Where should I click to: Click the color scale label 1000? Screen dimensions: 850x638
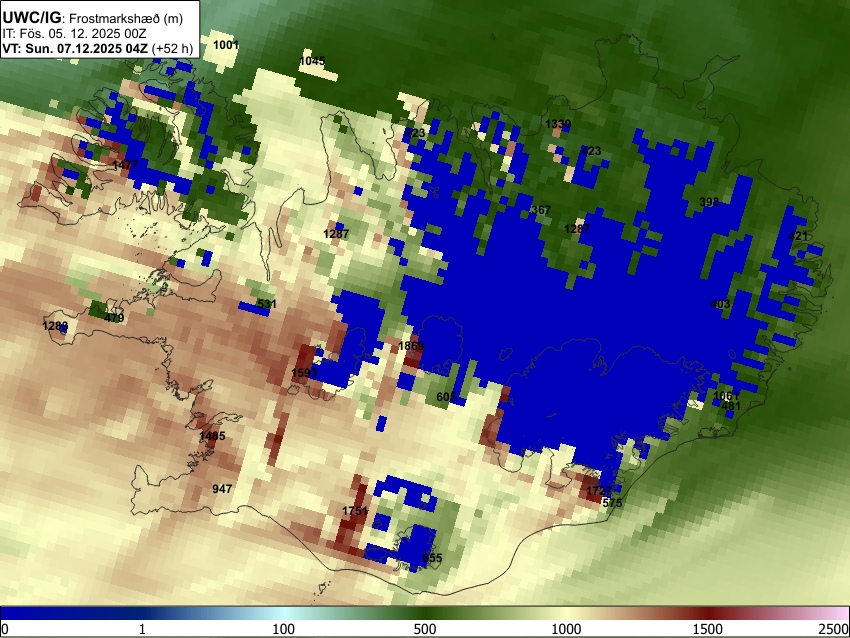coord(566,629)
